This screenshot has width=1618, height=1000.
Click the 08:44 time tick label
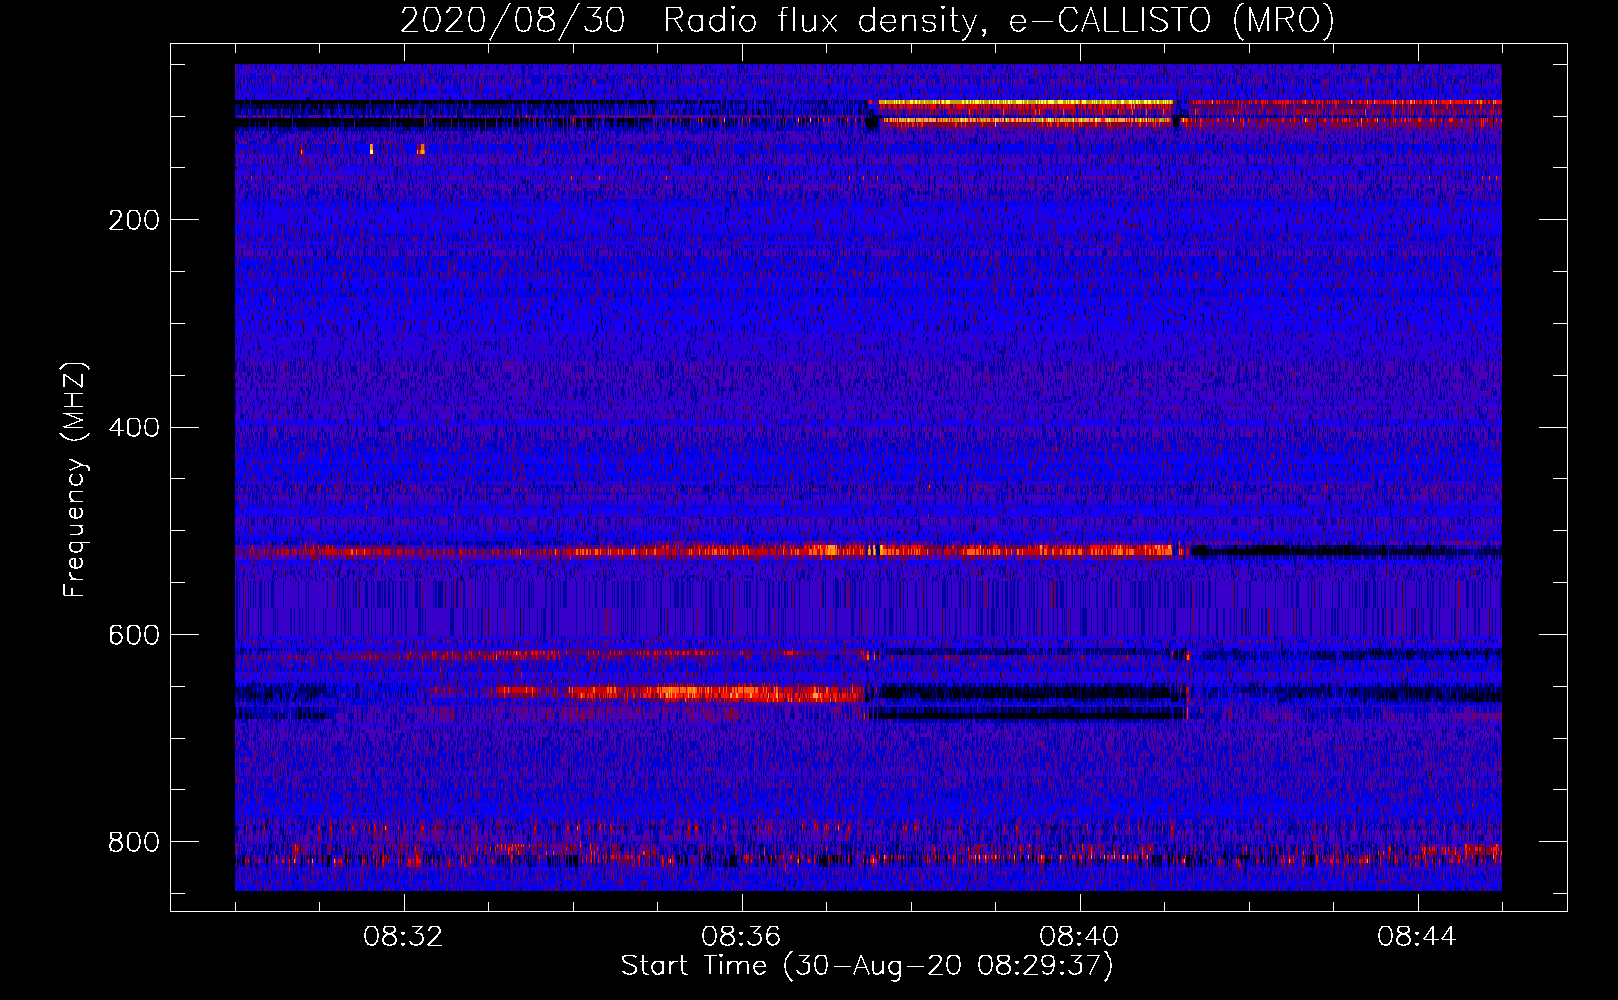(1417, 937)
